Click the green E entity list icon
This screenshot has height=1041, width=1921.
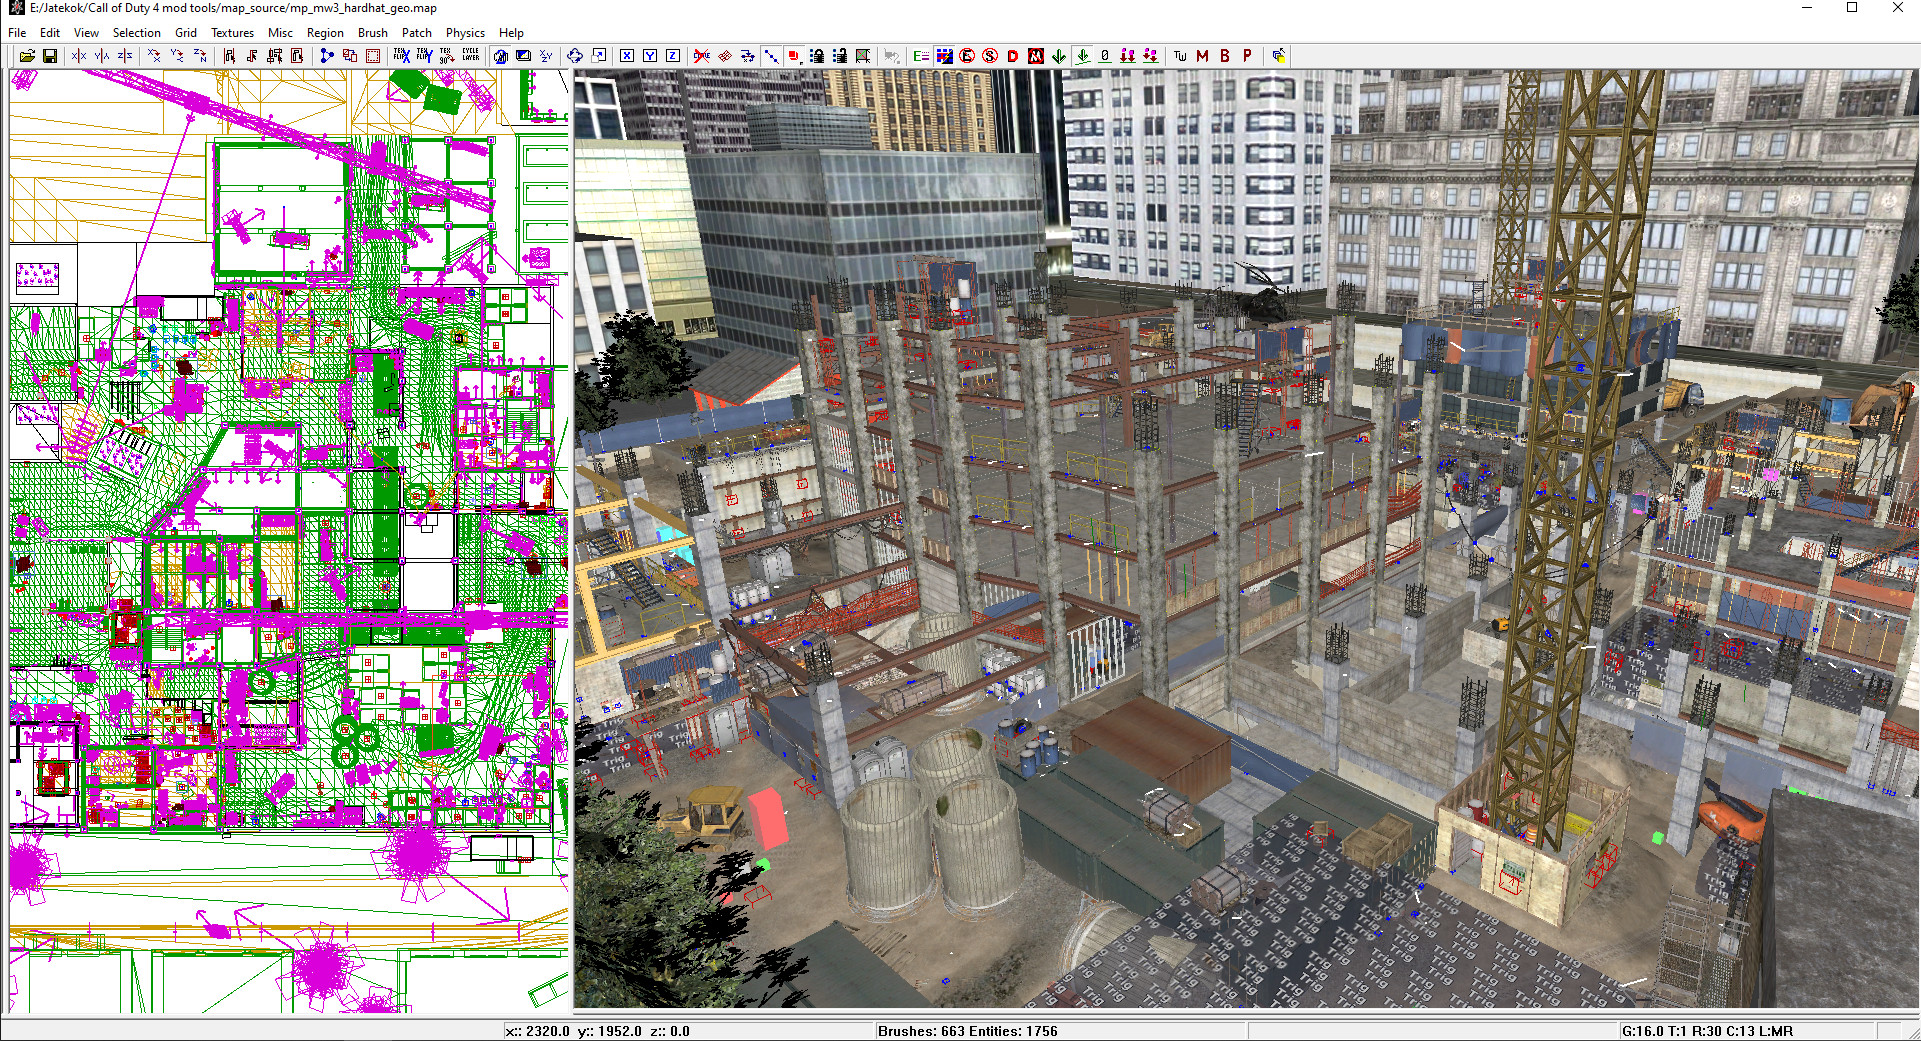(921, 56)
